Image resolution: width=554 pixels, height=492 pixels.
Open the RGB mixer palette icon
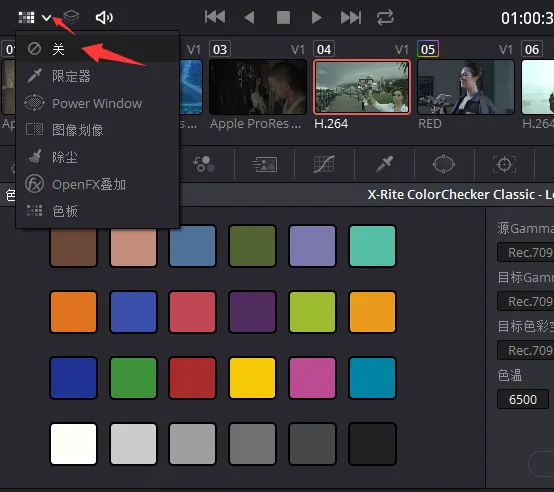204,164
